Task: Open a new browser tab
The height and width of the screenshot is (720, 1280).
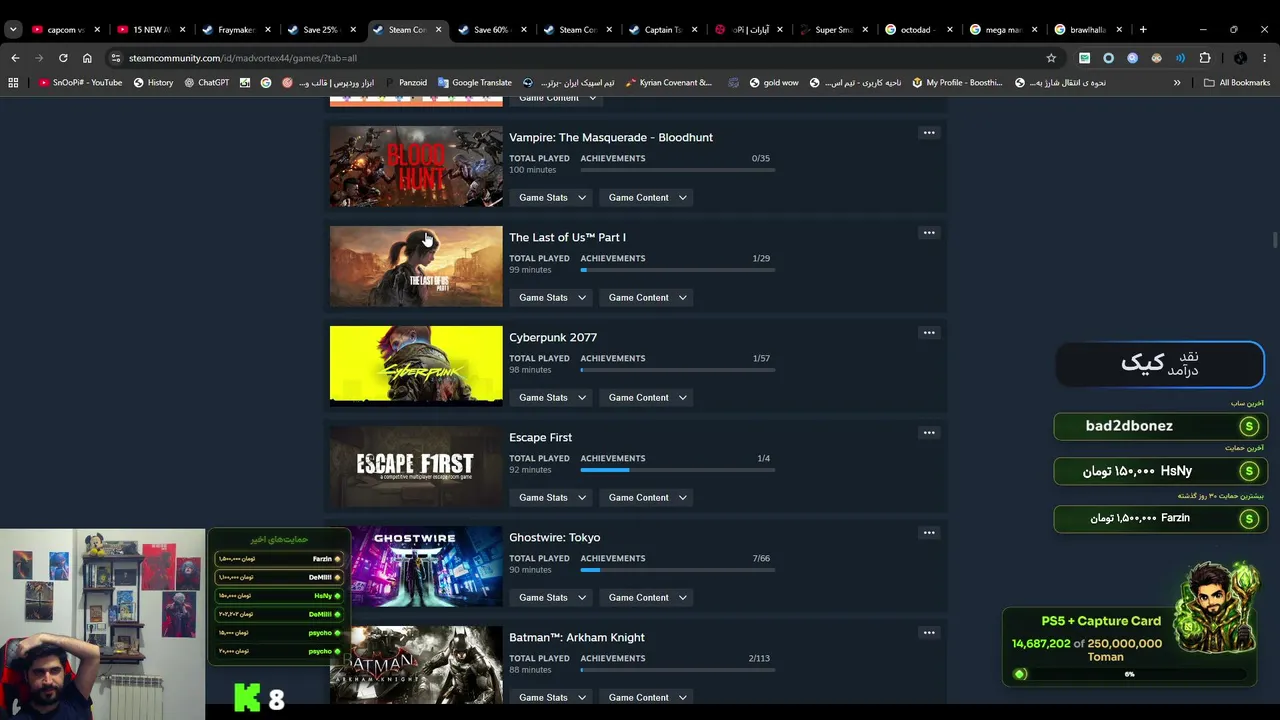Action: click(1143, 30)
